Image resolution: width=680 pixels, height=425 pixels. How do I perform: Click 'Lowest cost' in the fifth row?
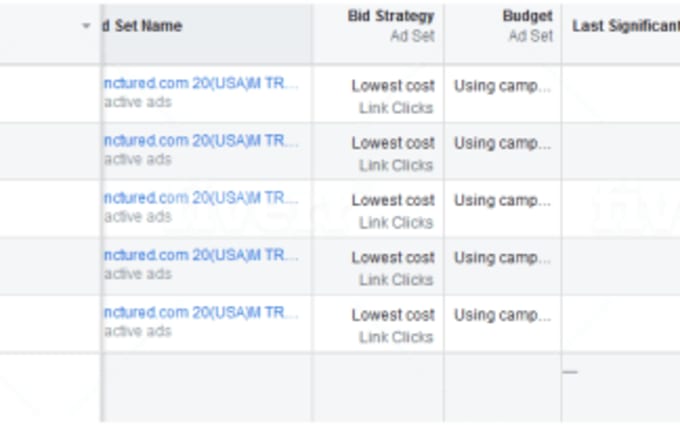click(x=393, y=315)
